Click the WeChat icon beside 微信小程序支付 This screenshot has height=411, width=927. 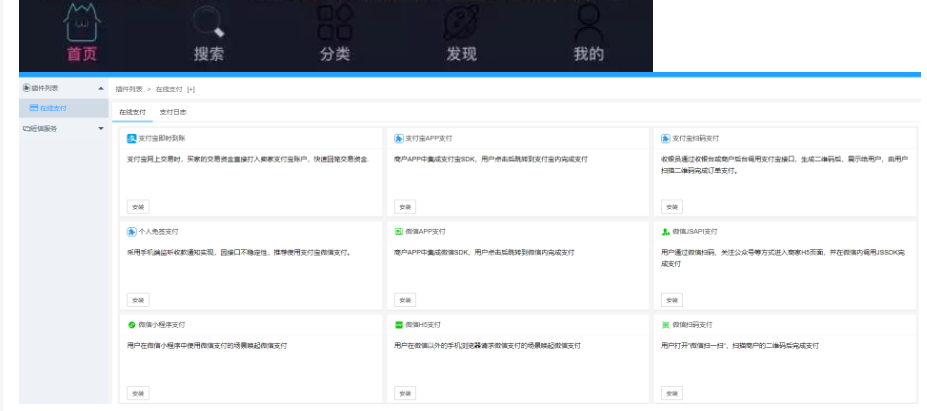(132, 325)
